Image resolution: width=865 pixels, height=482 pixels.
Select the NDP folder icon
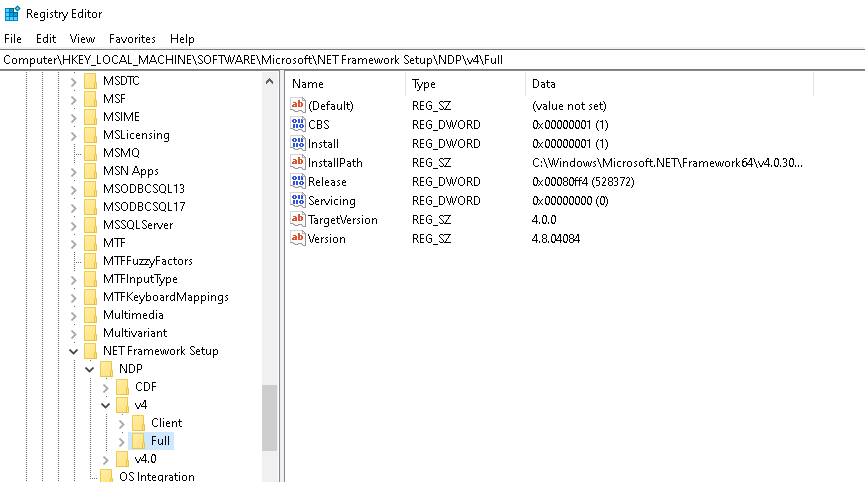[x=106, y=369]
